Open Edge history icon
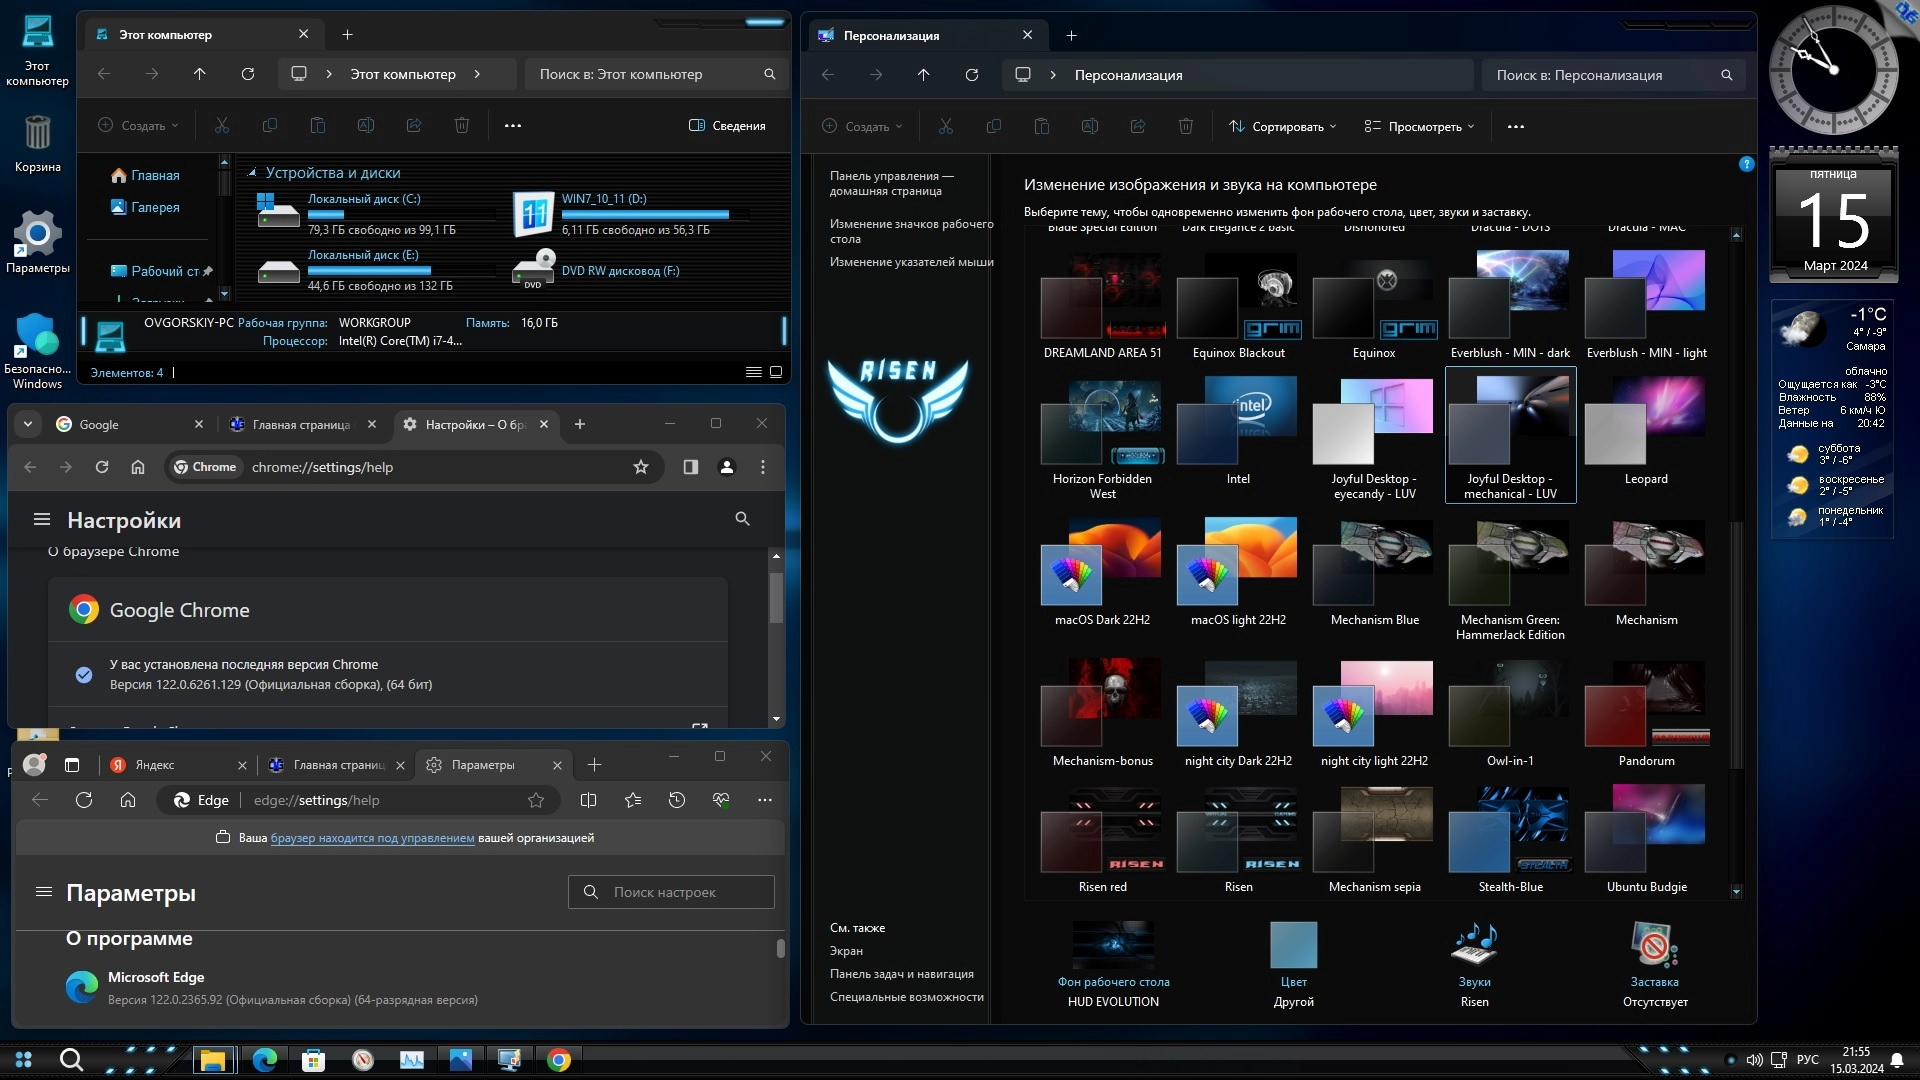Image resolution: width=1920 pixels, height=1080 pixels. pos(677,800)
